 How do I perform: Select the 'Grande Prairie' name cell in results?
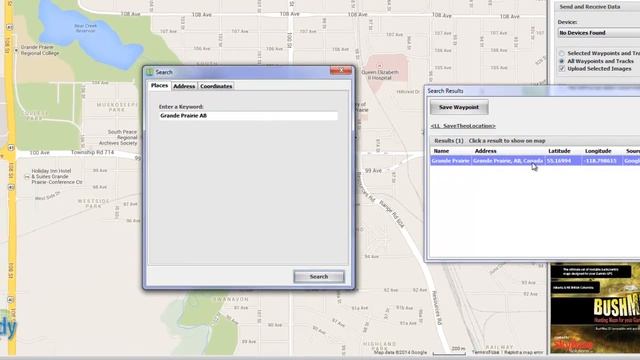451,161
